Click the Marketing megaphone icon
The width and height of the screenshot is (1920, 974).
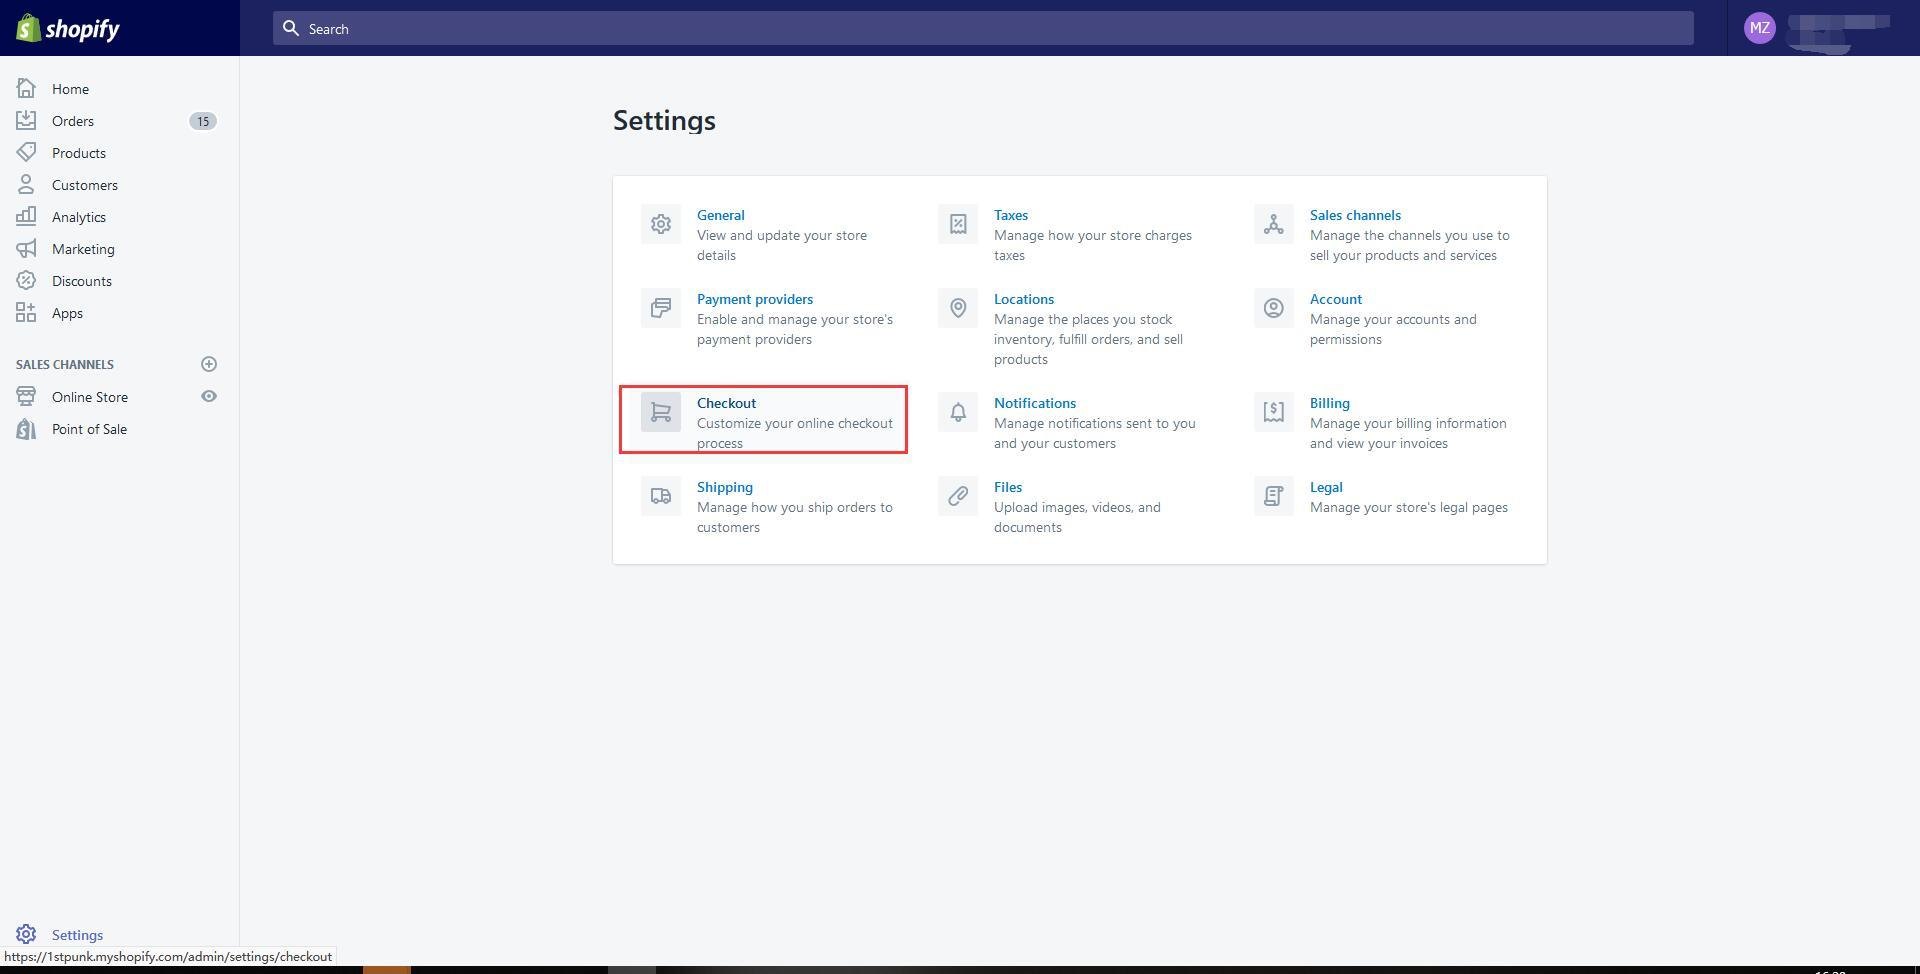[x=26, y=248]
